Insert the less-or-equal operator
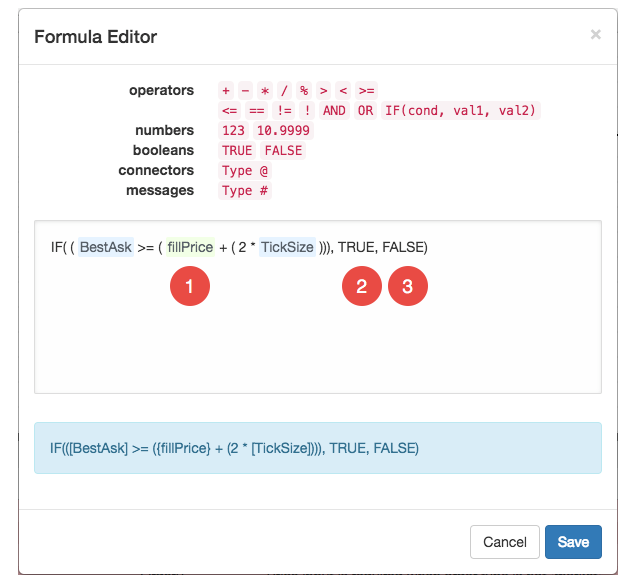 coord(229,111)
